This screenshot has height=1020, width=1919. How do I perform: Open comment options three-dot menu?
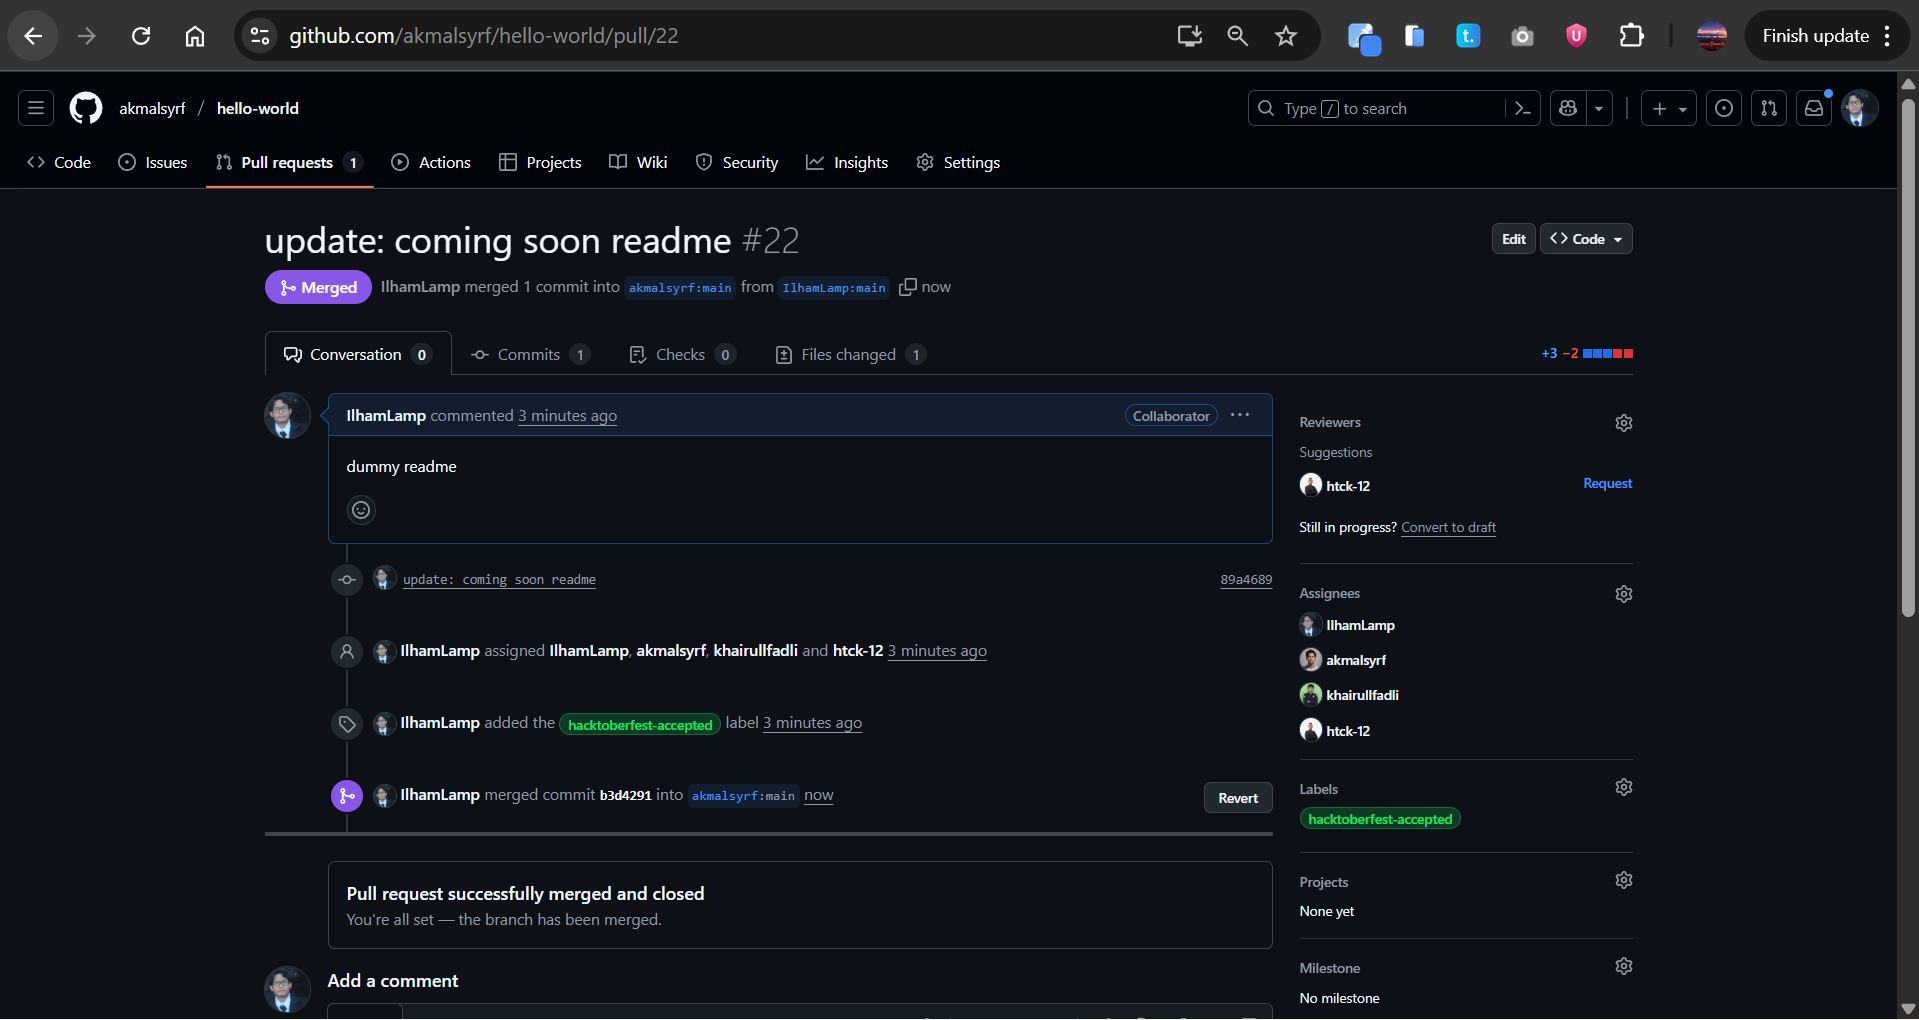coord(1240,415)
